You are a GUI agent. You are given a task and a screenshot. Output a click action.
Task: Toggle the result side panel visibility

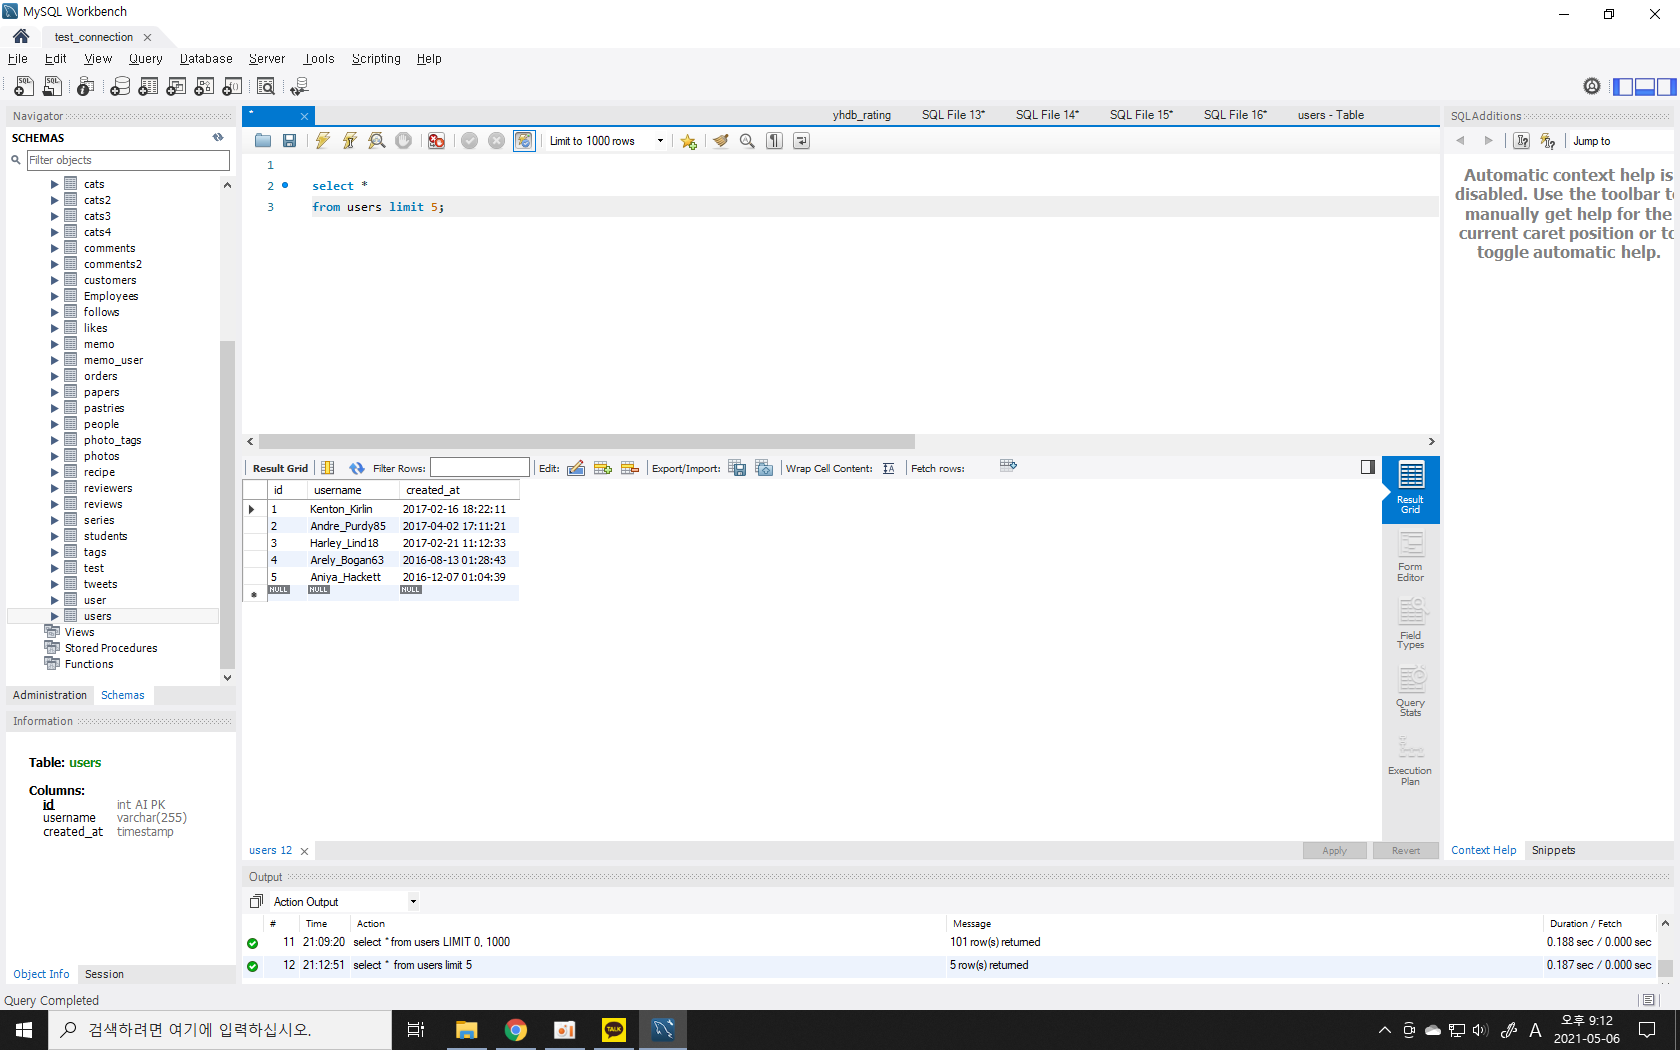point(1368,467)
